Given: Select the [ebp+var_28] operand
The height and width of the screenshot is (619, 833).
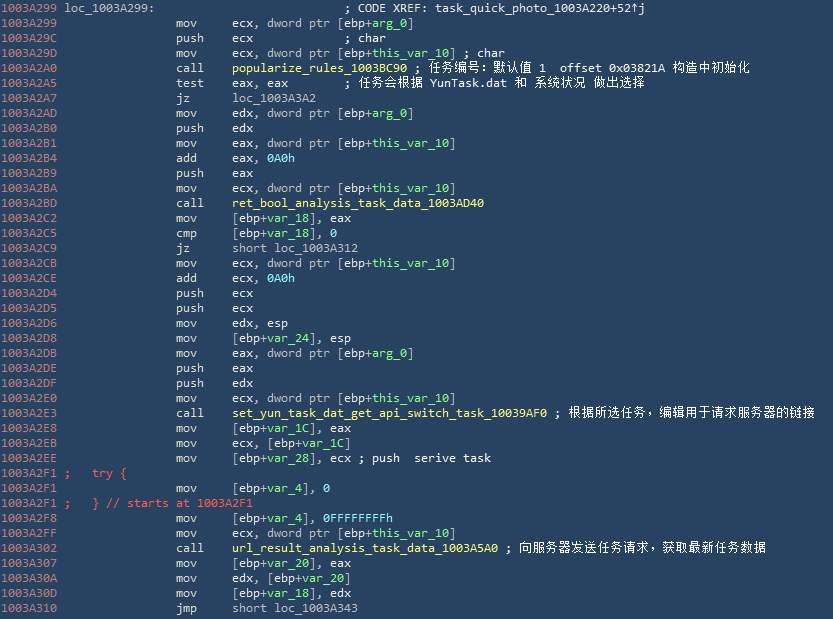Looking at the screenshot, I should [x=267, y=458].
